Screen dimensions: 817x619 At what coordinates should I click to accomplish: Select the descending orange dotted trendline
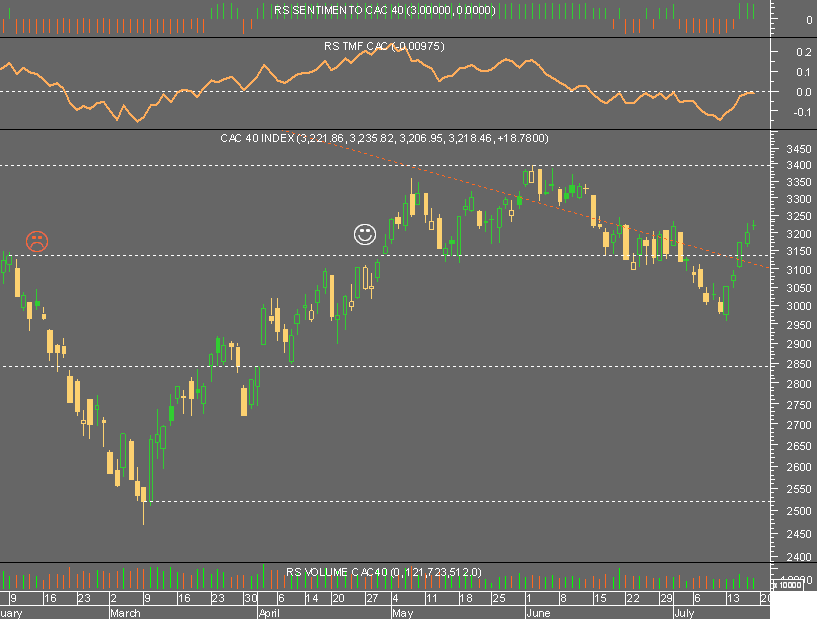(x=526, y=199)
